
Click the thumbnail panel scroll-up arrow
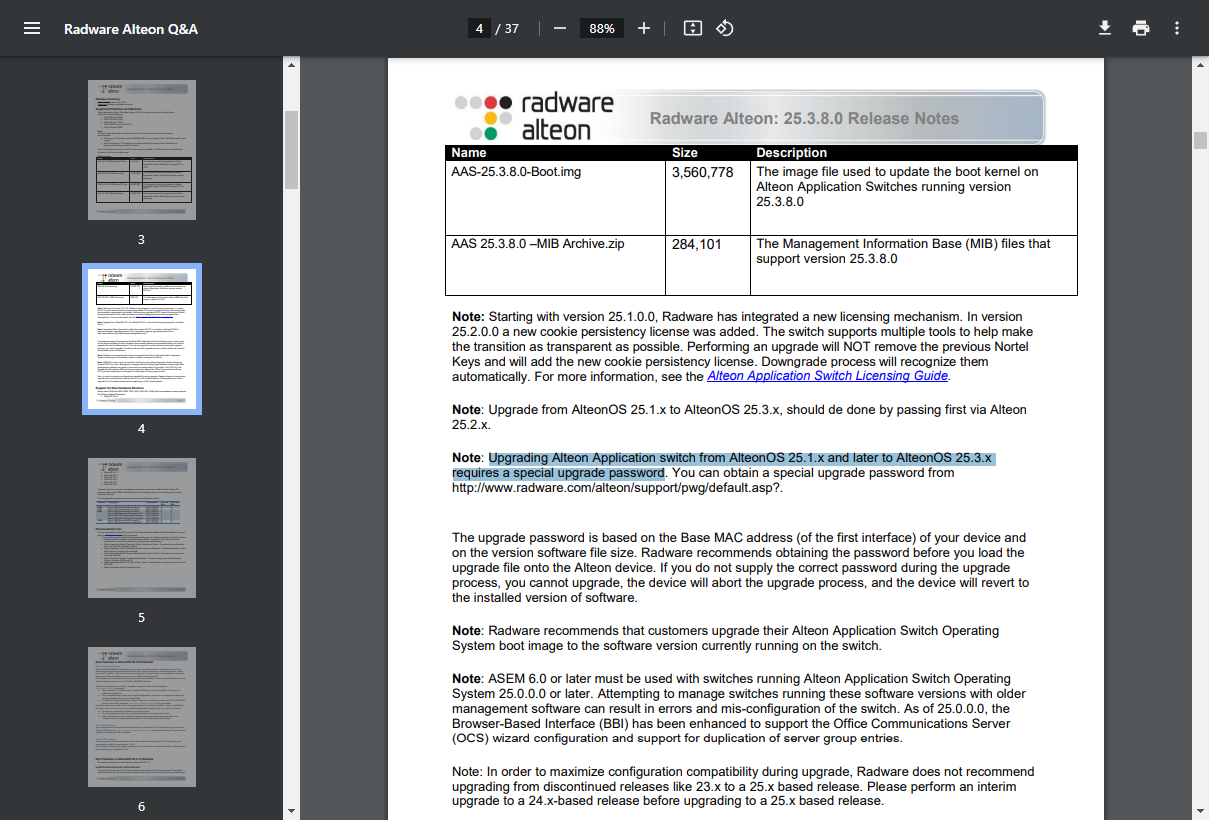[292, 66]
